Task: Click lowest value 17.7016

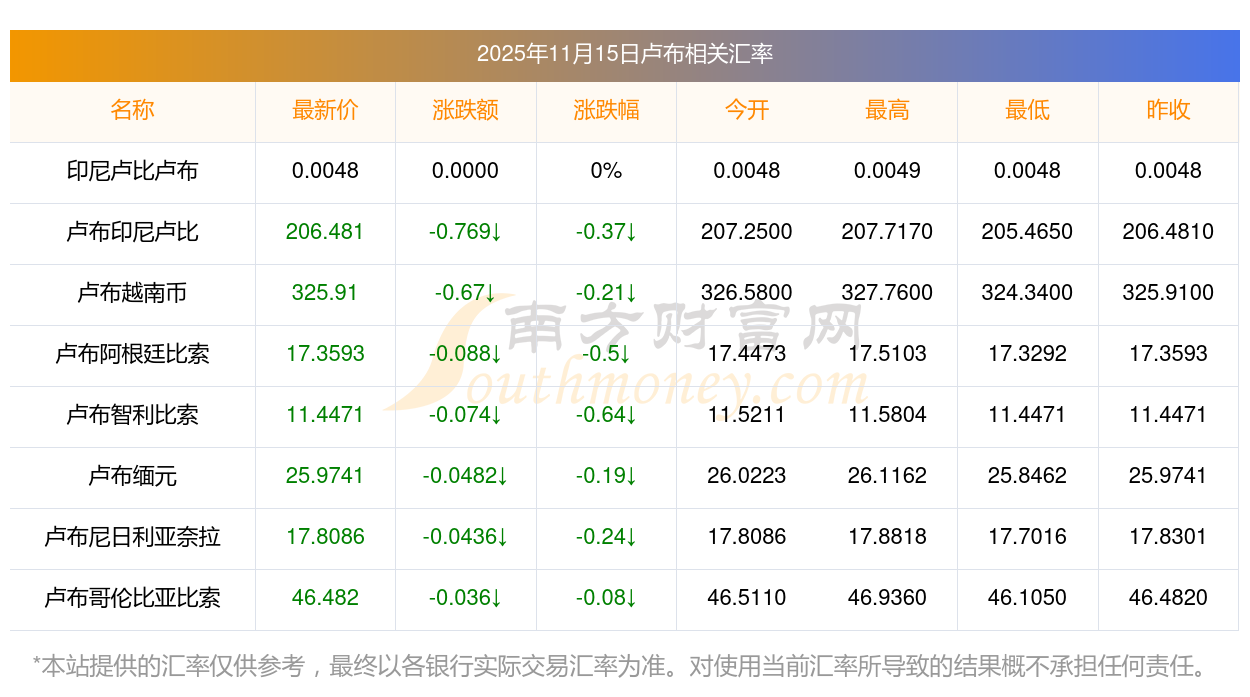Action: click(x=1028, y=537)
